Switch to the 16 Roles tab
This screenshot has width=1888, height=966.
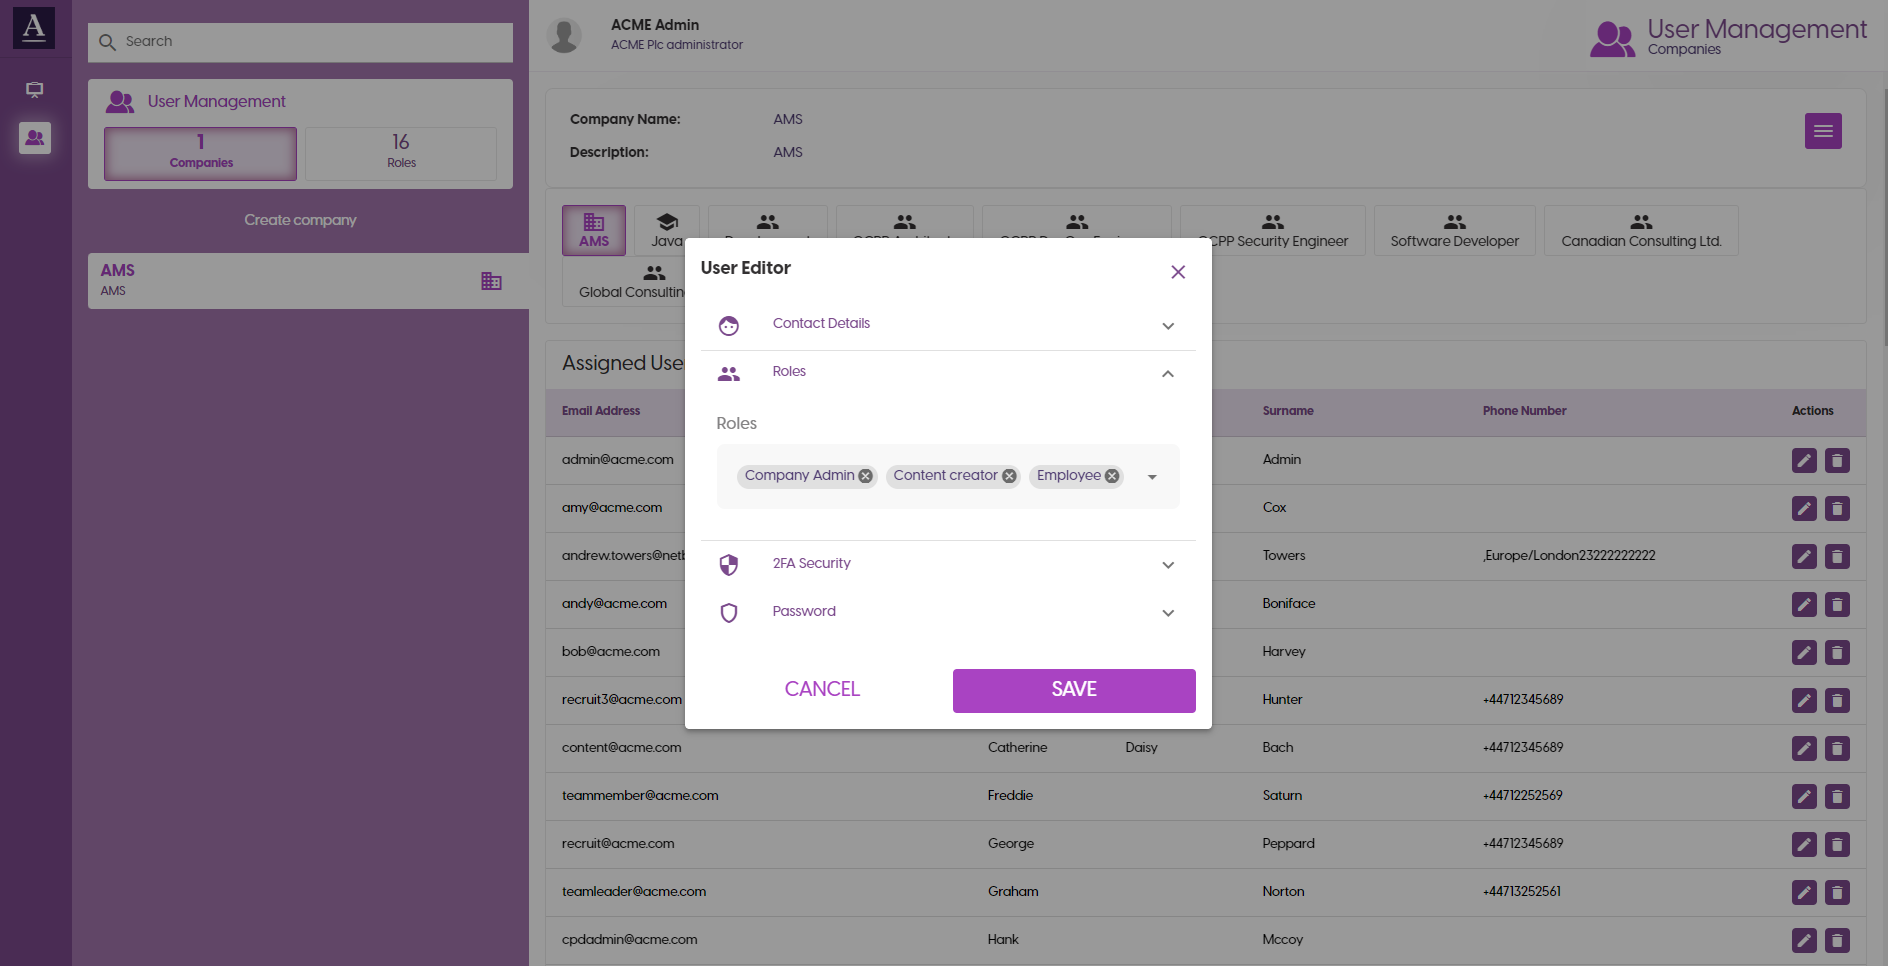point(401,153)
